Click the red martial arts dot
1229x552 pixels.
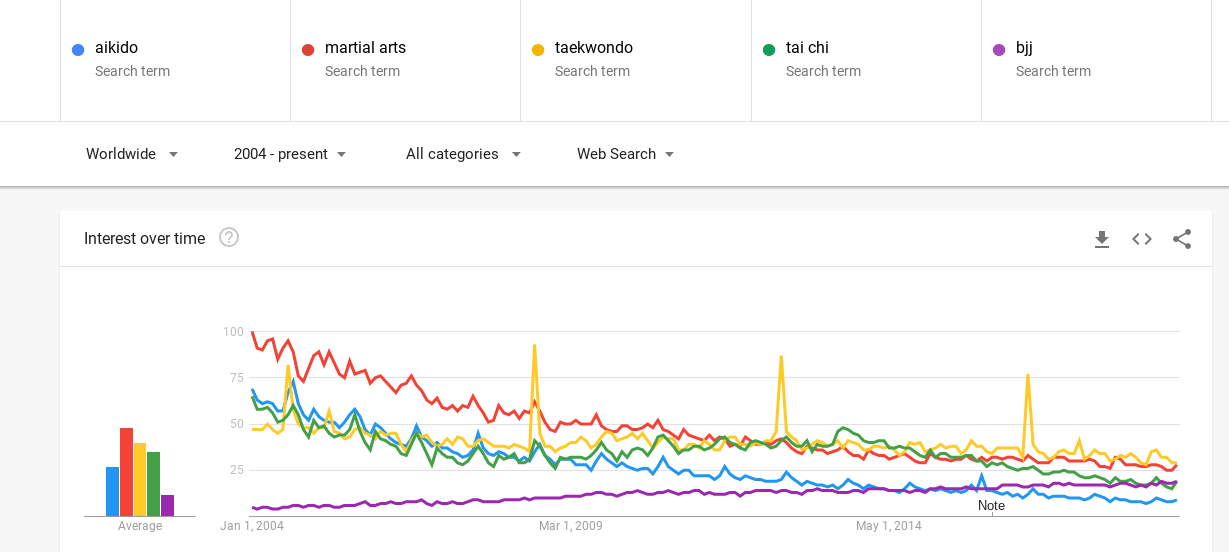[x=308, y=49]
